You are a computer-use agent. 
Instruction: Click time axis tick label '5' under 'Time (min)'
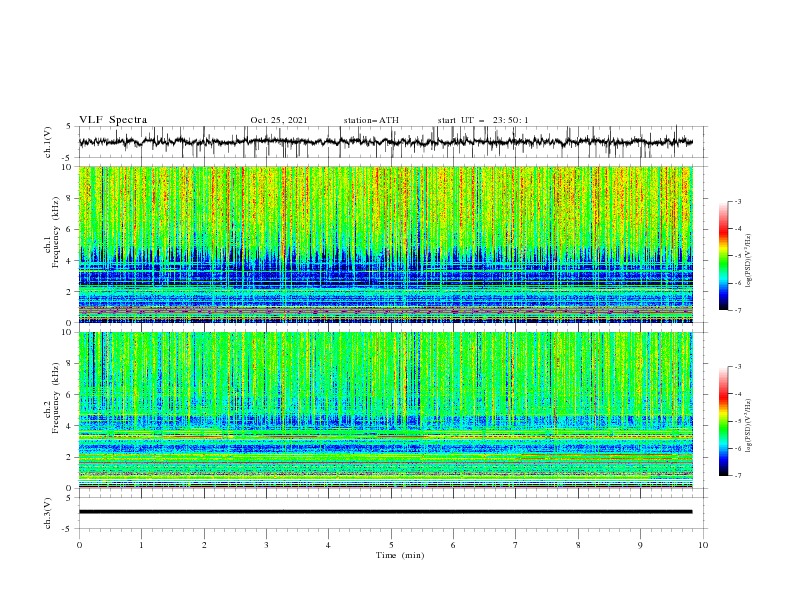[391, 545]
